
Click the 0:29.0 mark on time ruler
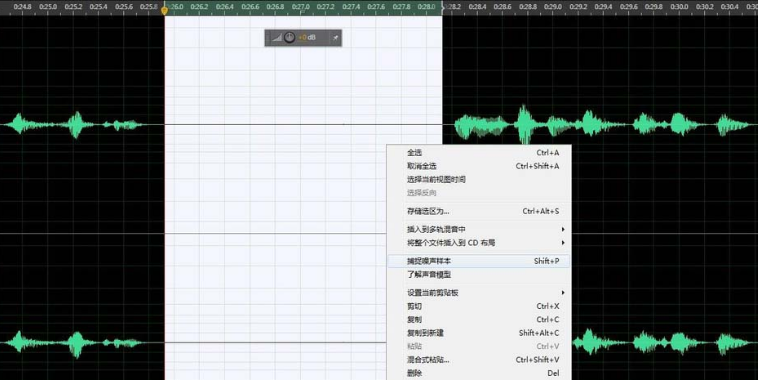(553, 7)
